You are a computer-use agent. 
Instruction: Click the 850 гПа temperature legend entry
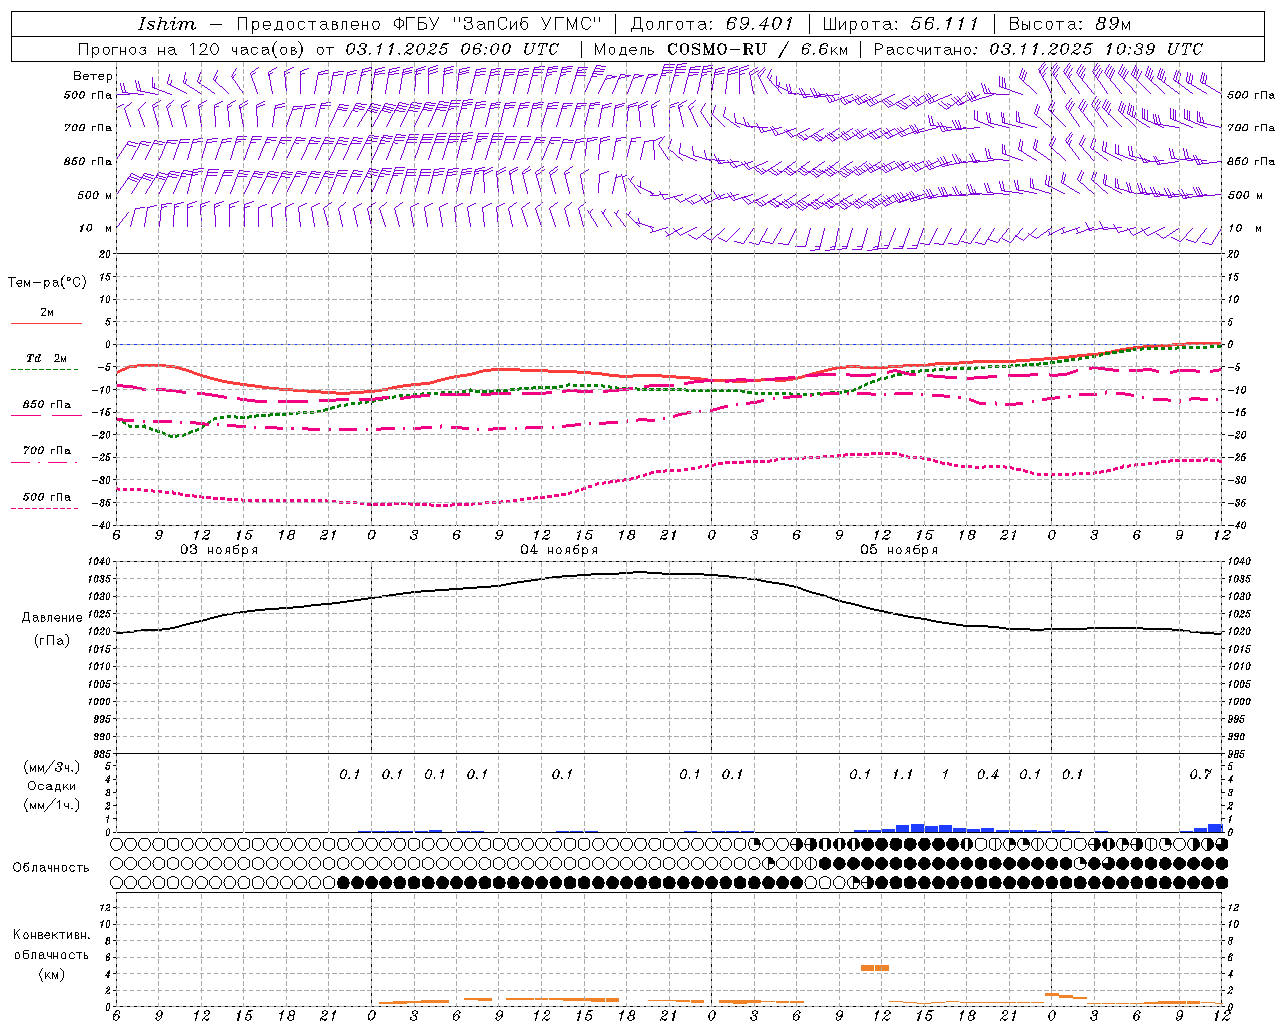point(46,405)
